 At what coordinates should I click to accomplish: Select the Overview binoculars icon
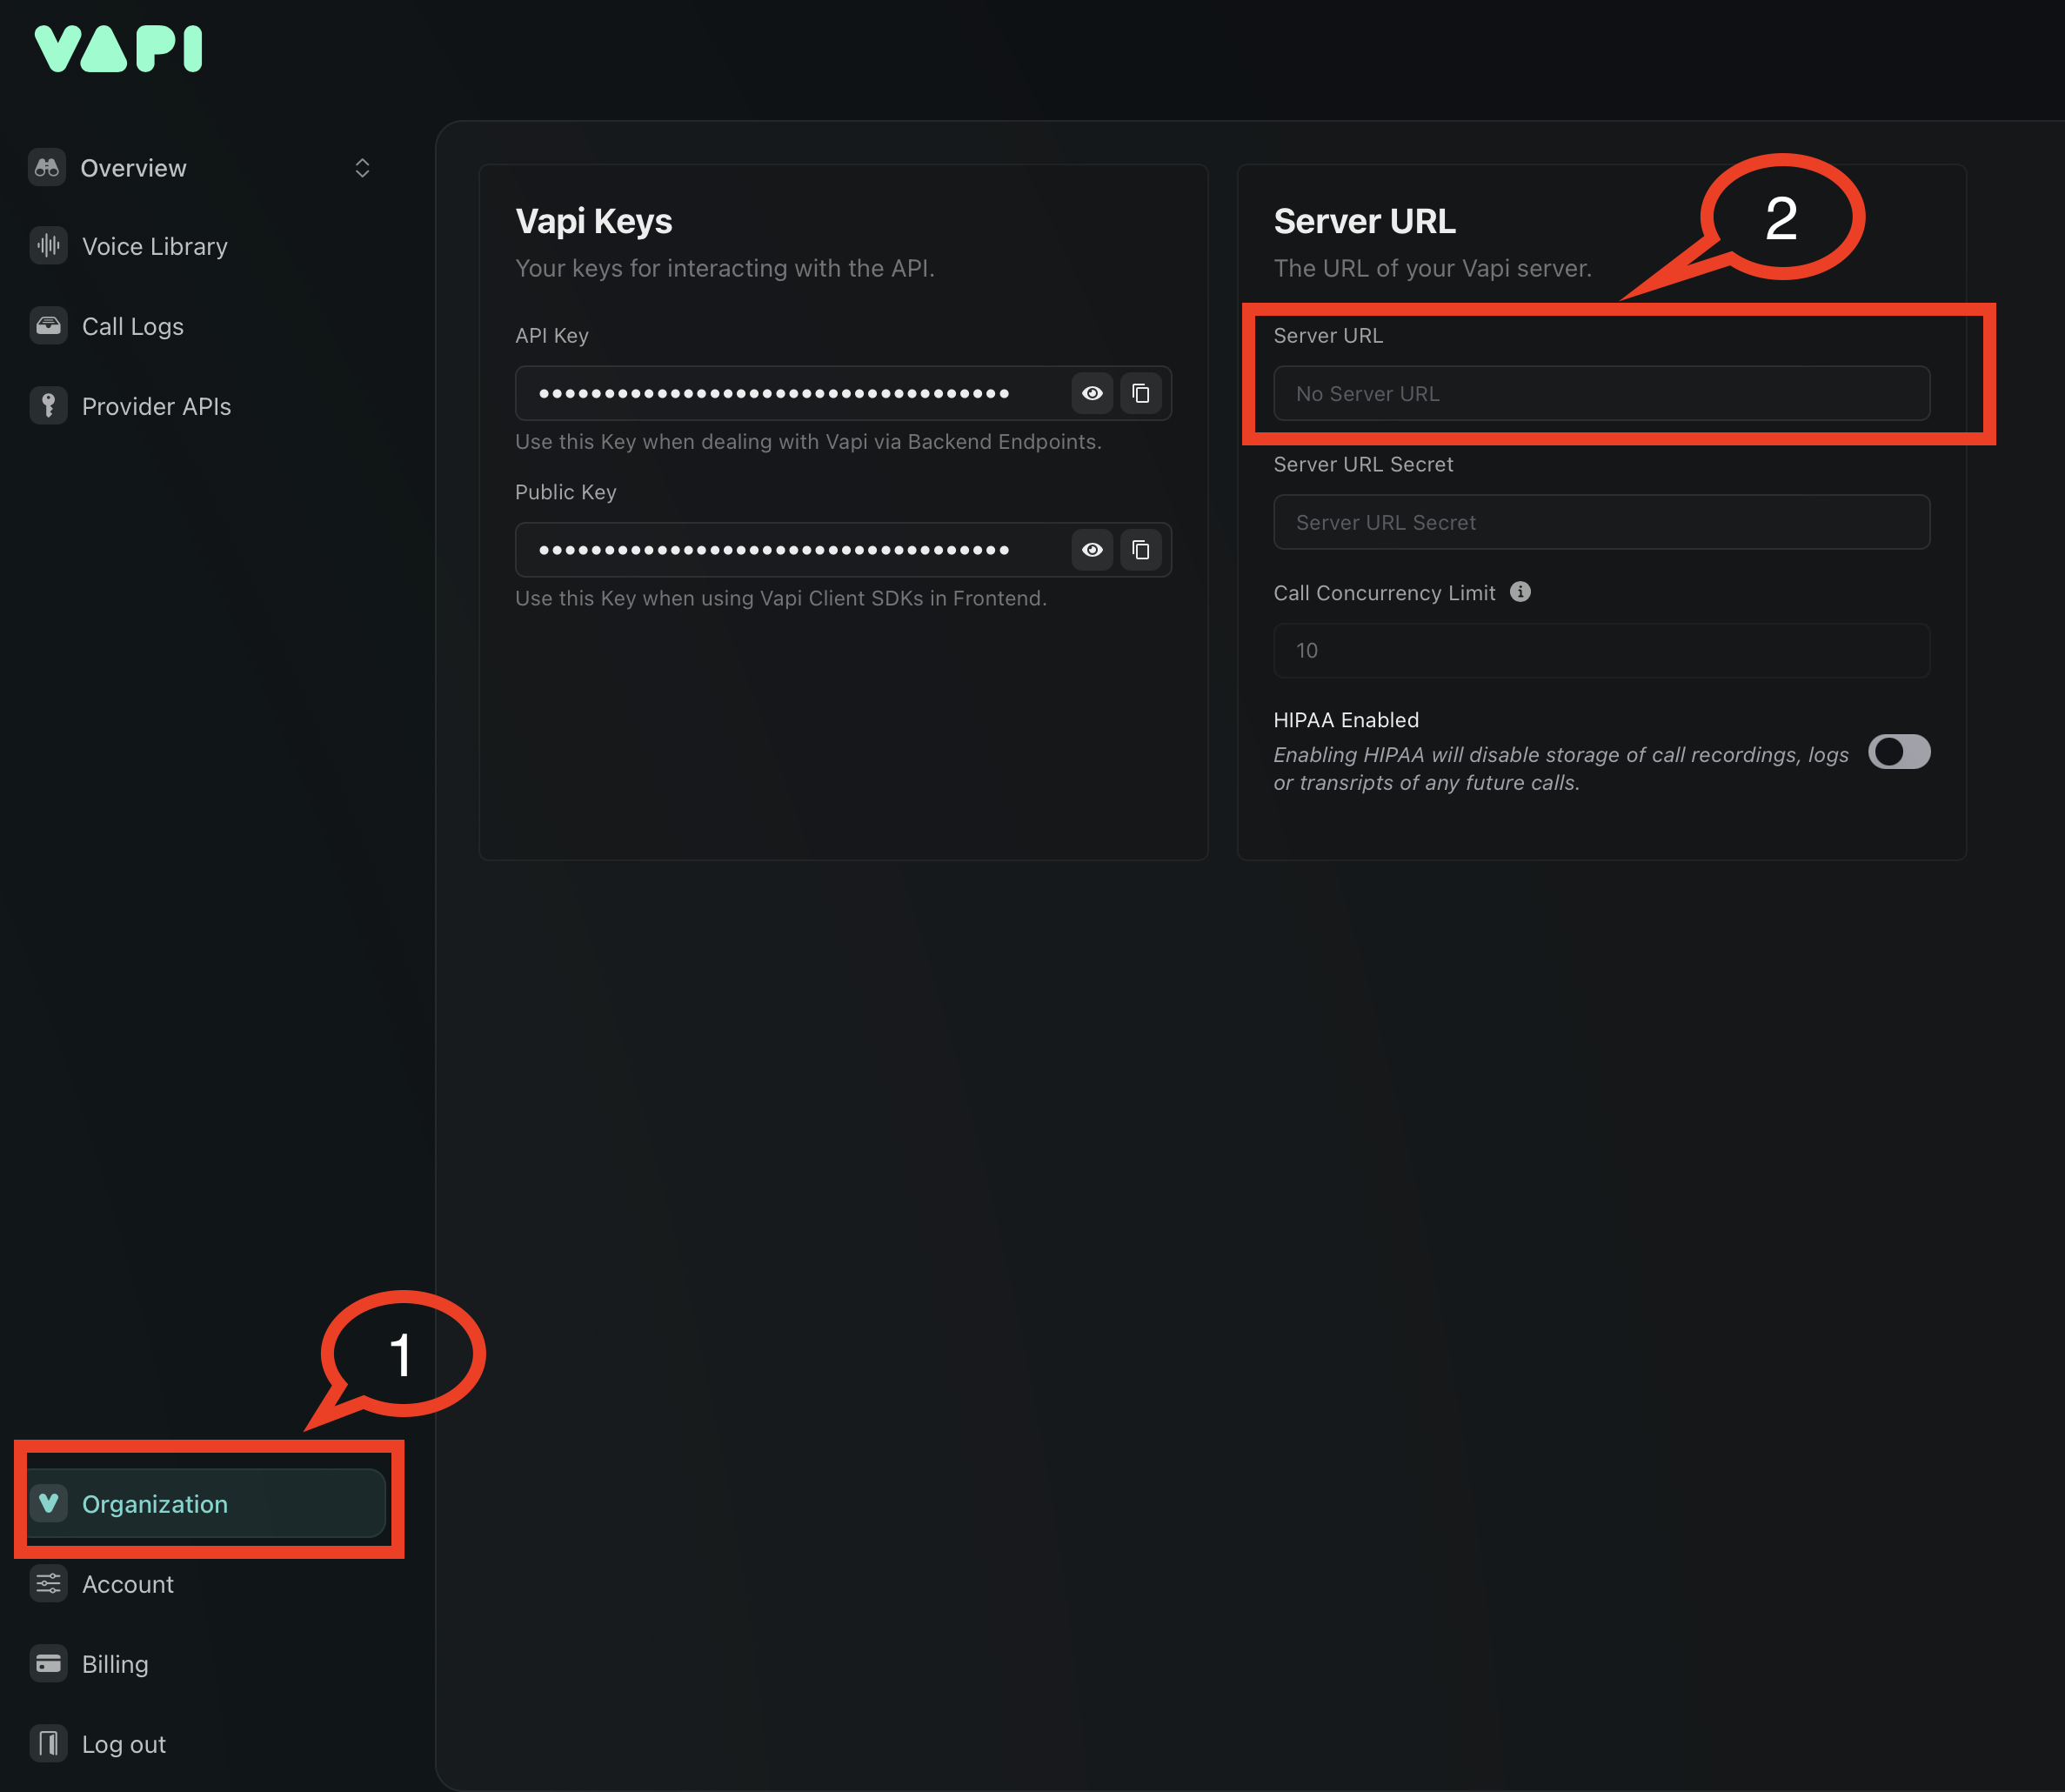point(47,167)
